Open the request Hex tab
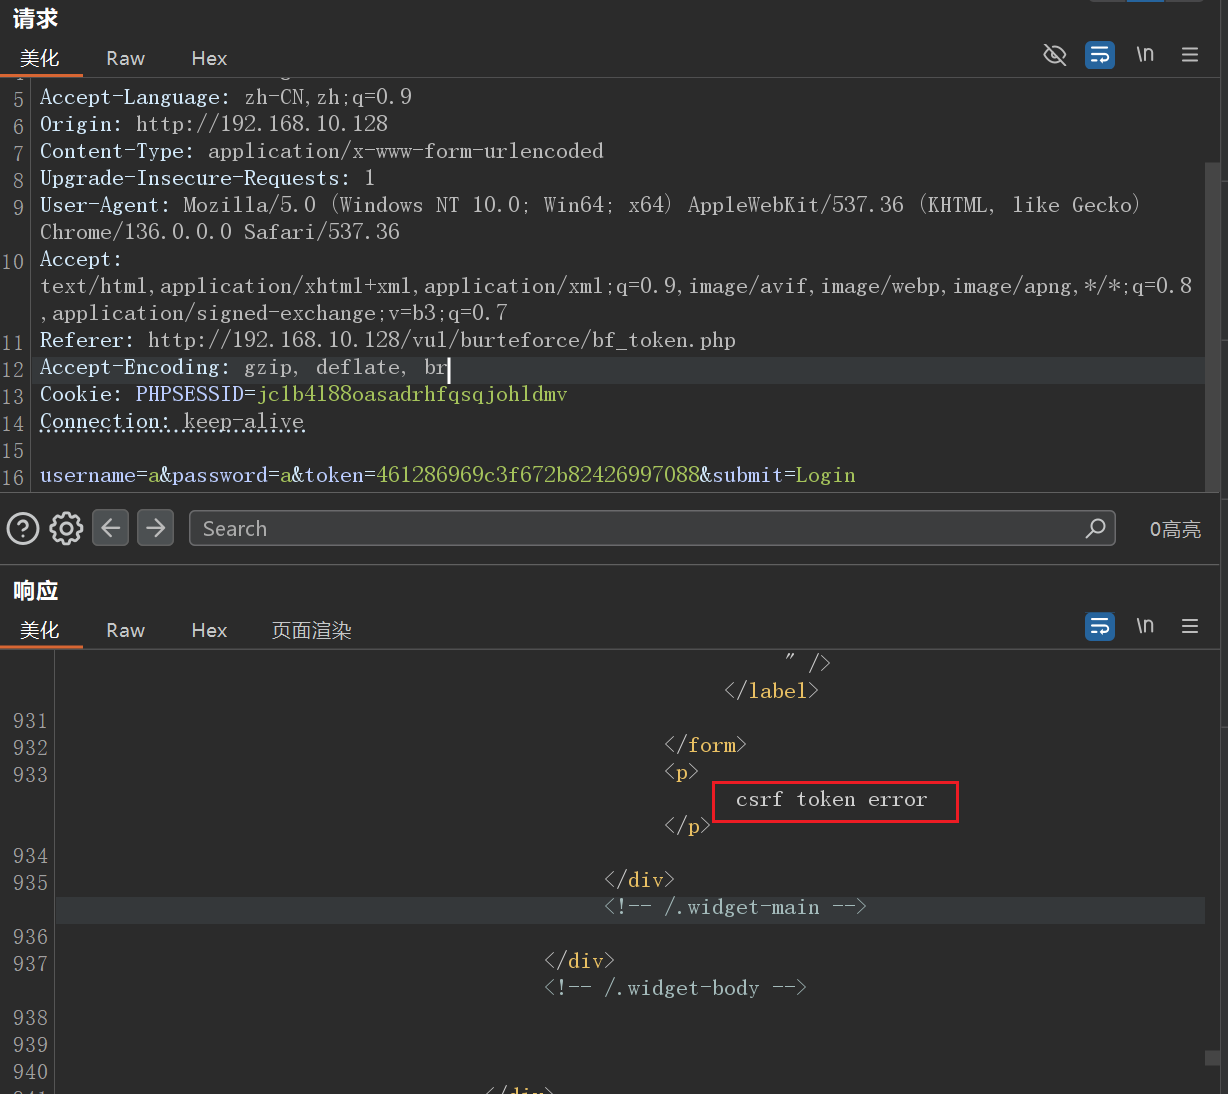 click(x=209, y=59)
